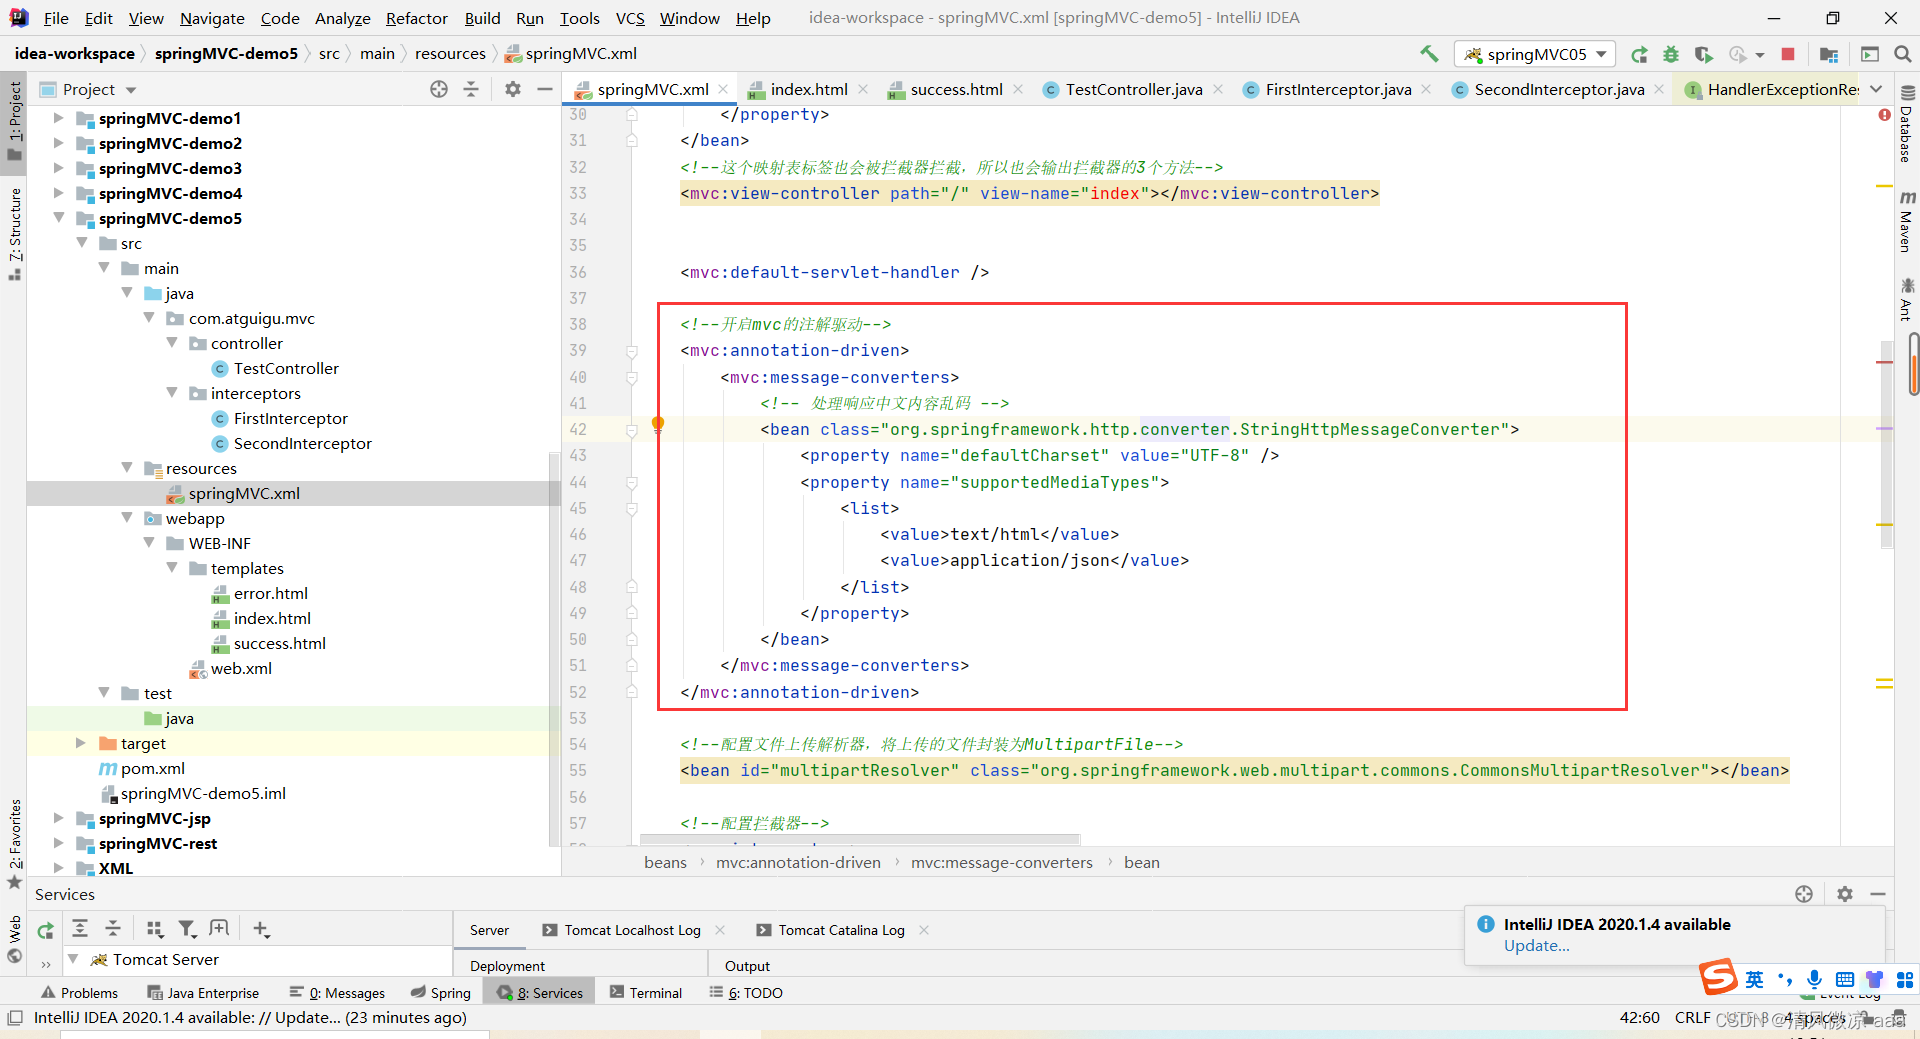The height and width of the screenshot is (1039, 1920).
Task: Click Filter icon in Services toolbar
Action: point(187,929)
